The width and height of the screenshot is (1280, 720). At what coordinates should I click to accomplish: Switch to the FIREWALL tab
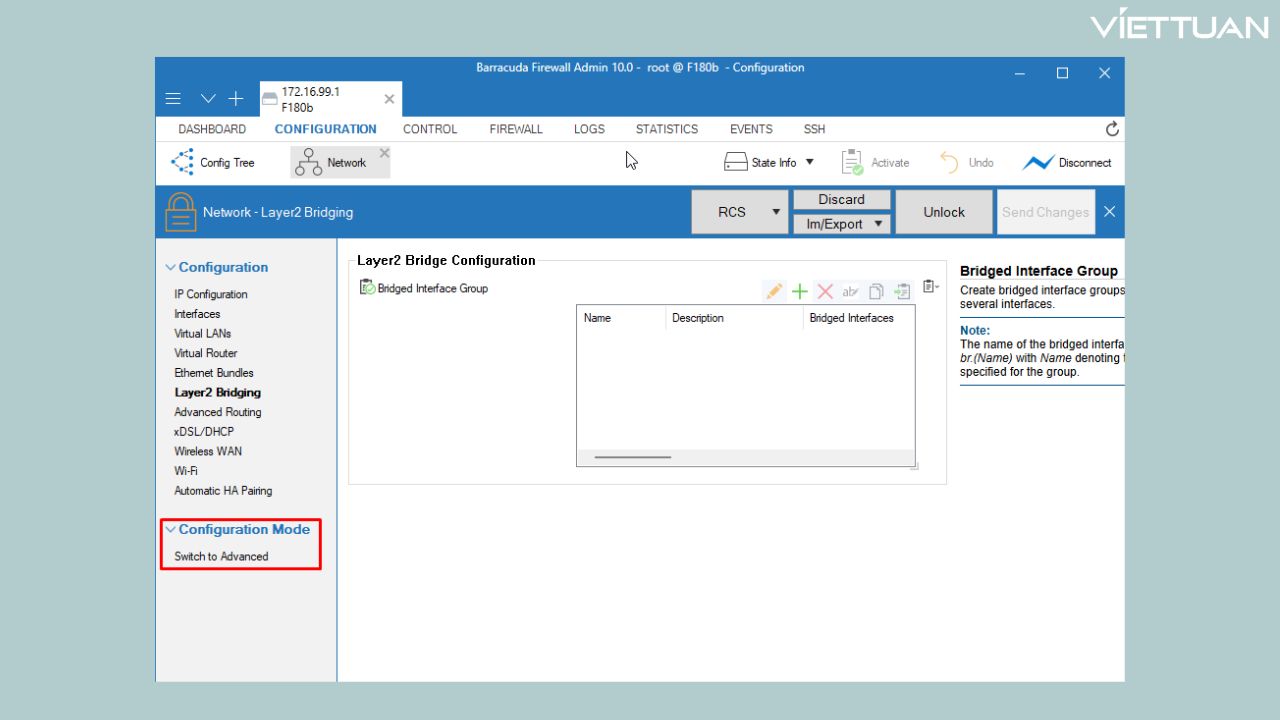[x=516, y=129]
